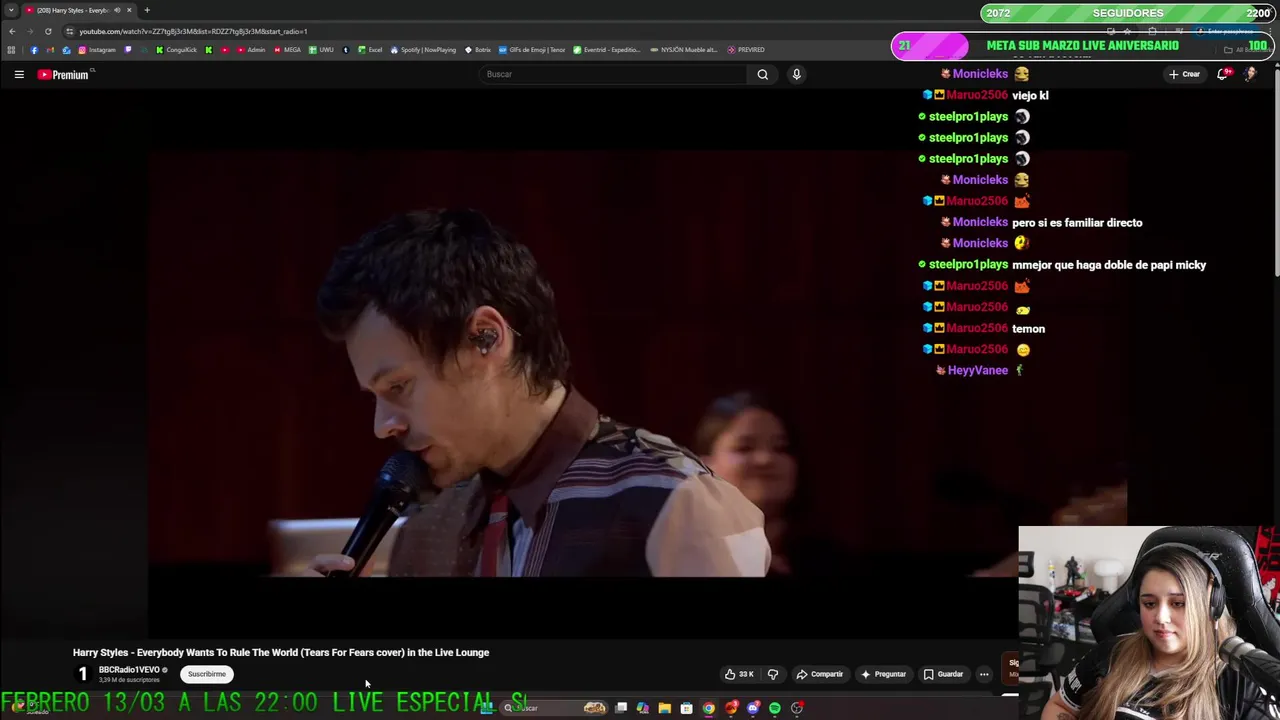Open the BBCRadio1VEVO channel link
This screenshot has width=1280, height=720.
(x=129, y=670)
